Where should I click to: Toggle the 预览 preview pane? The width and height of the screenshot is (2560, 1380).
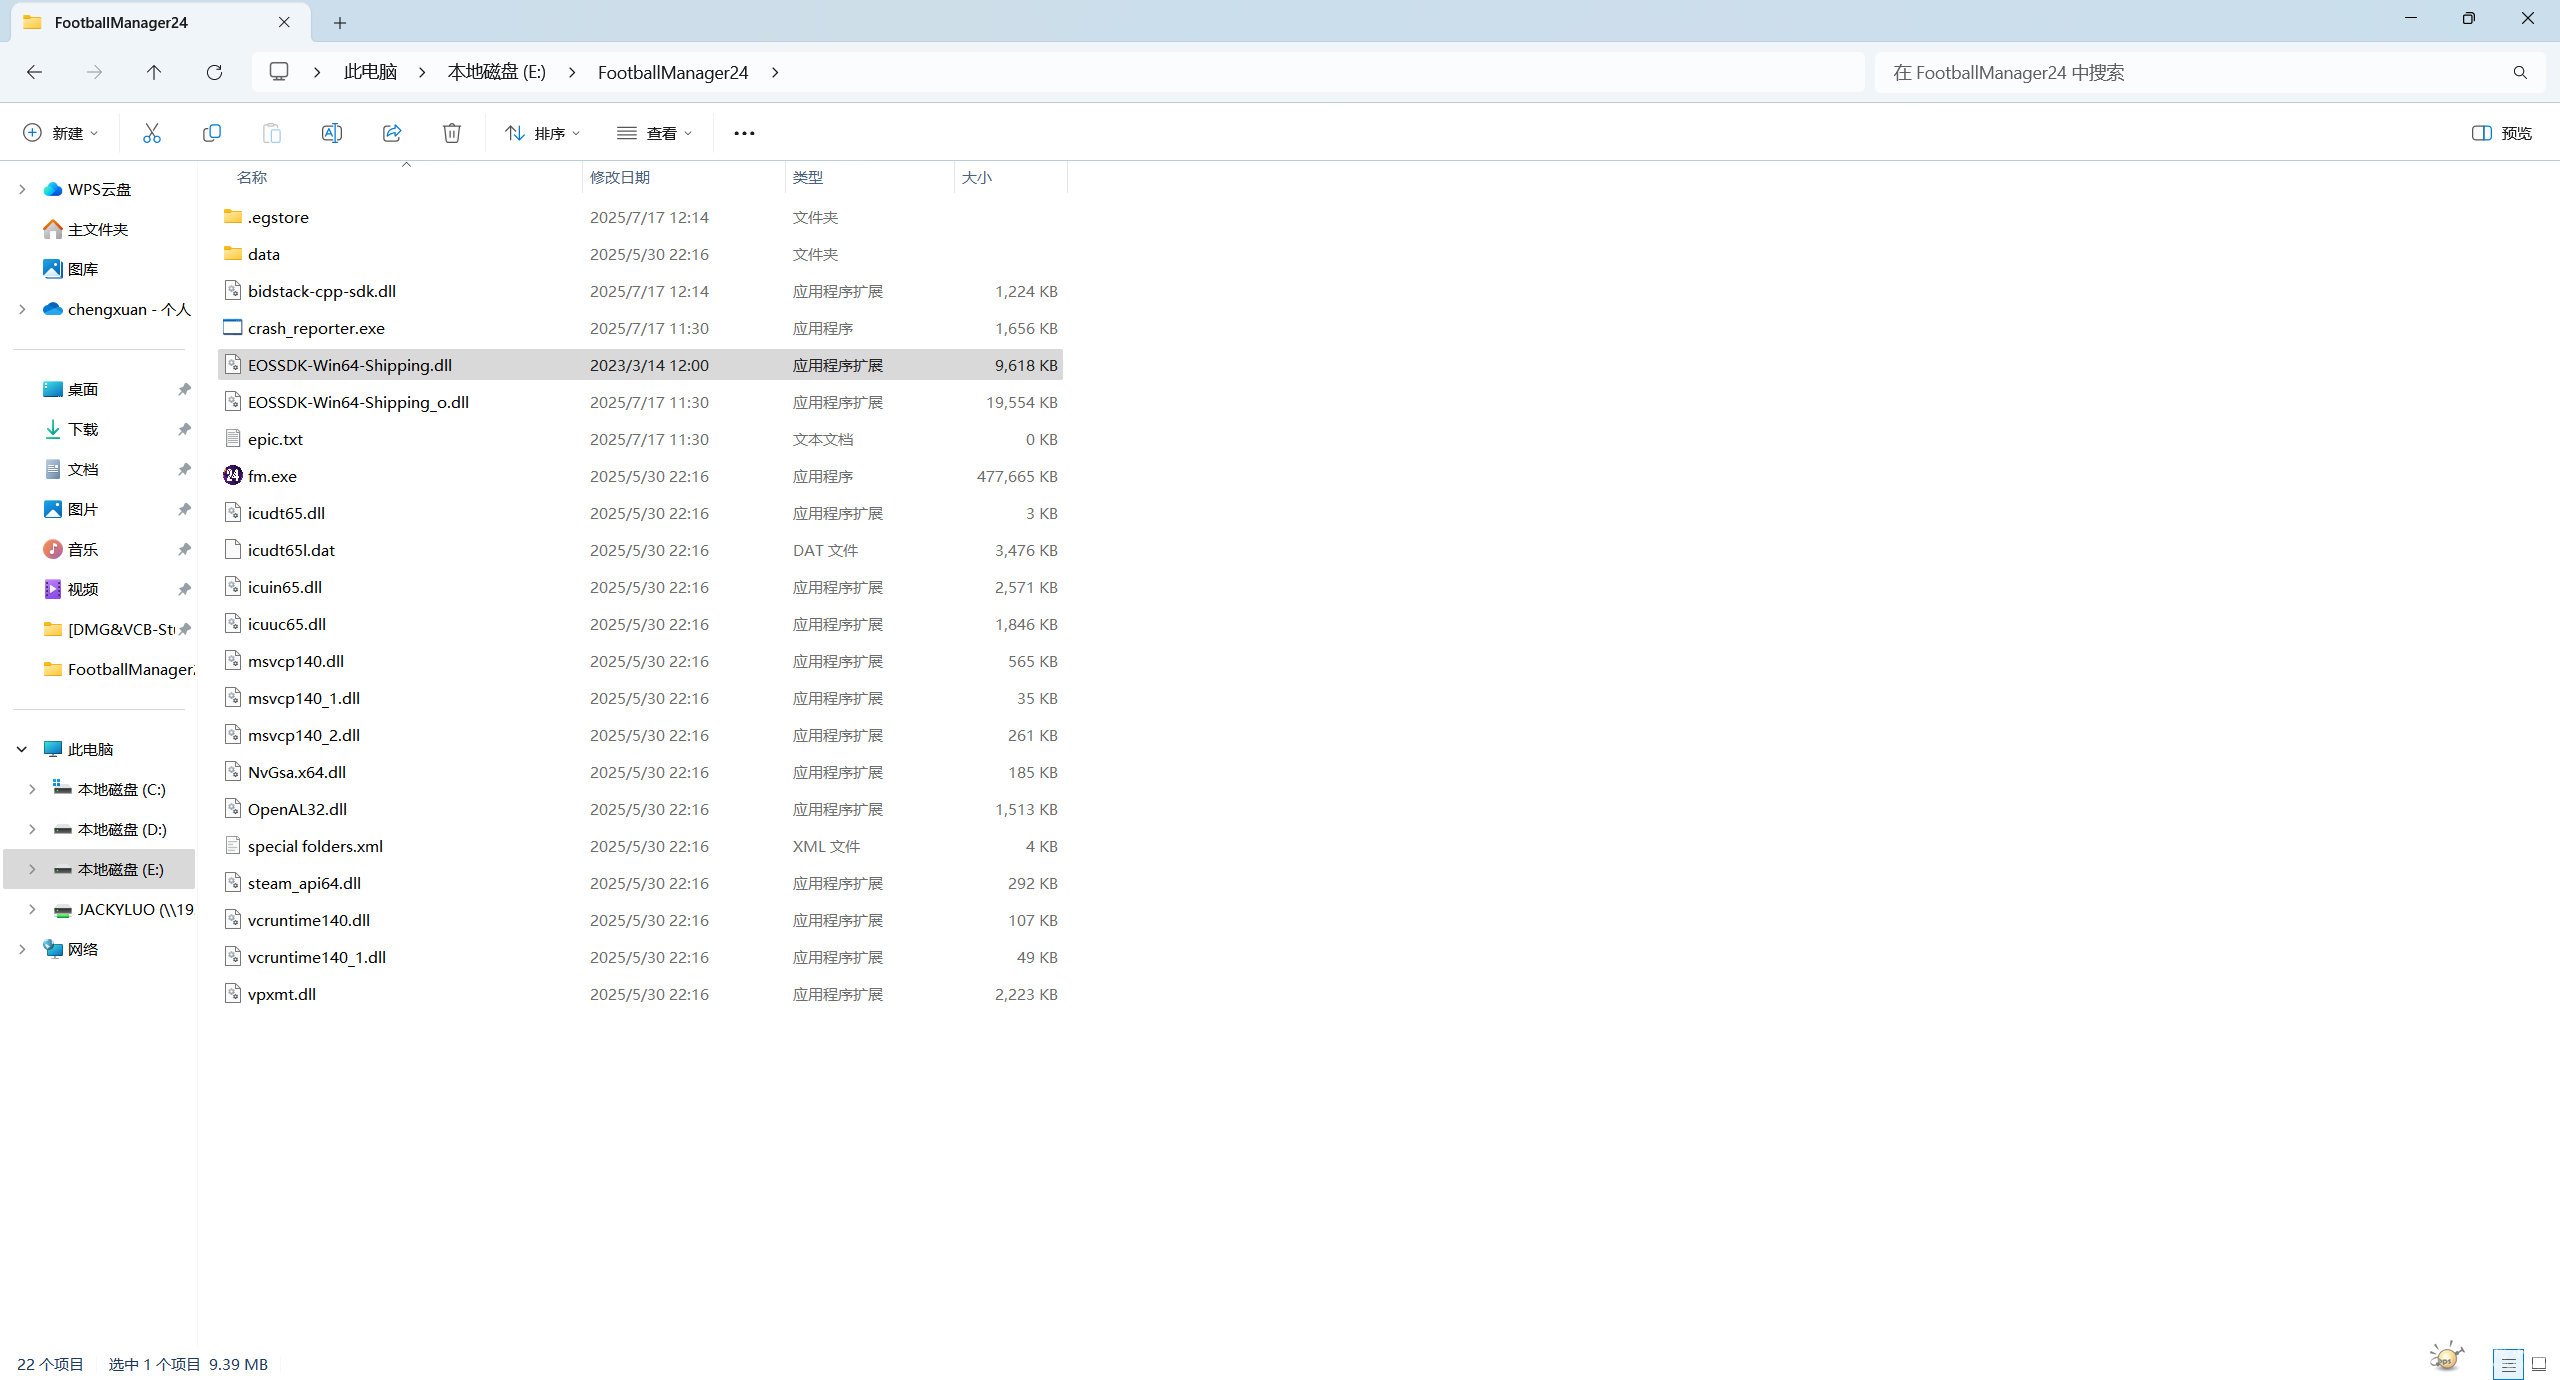(x=2502, y=133)
